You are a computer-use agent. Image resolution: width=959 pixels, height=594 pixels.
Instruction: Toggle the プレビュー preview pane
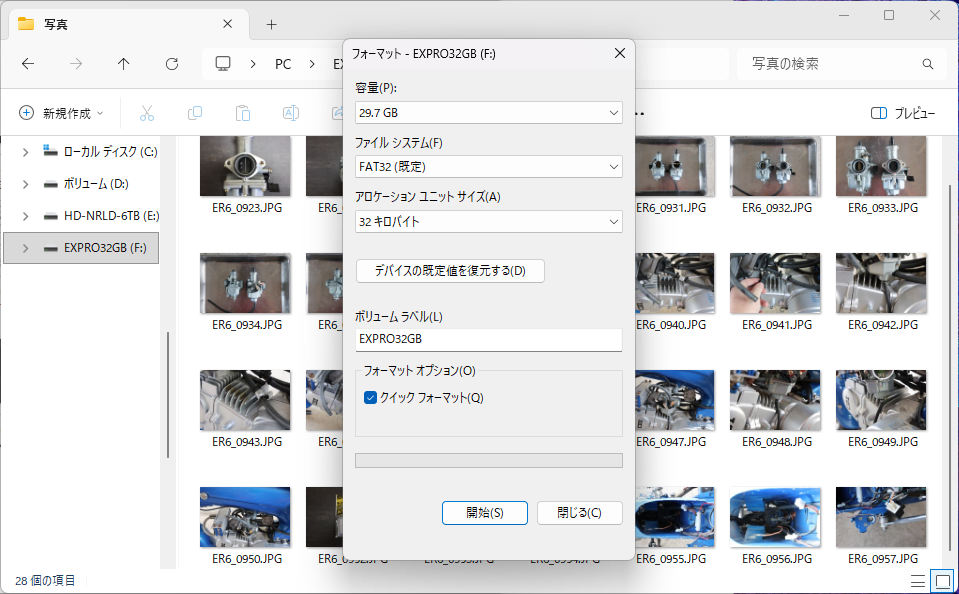pos(903,113)
